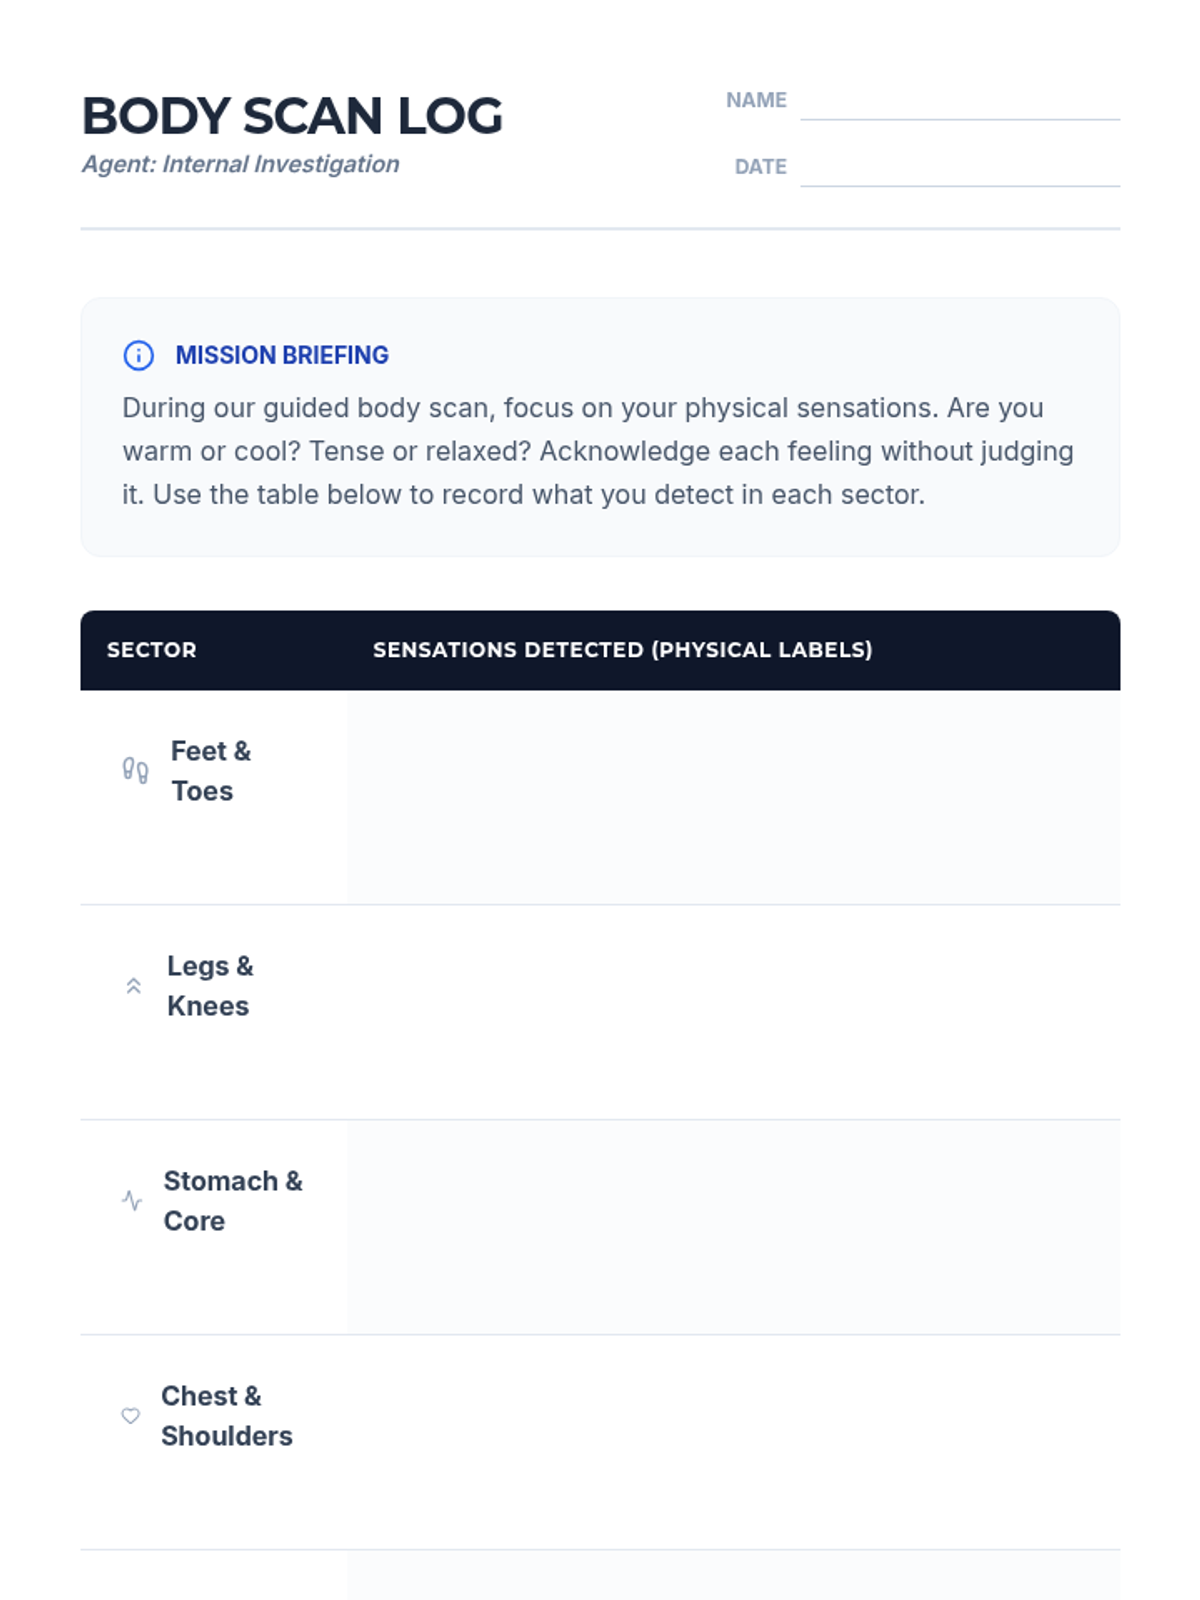Click the Sensations Detected column header
The width and height of the screenshot is (1200, 1600).
click(622, 650)
